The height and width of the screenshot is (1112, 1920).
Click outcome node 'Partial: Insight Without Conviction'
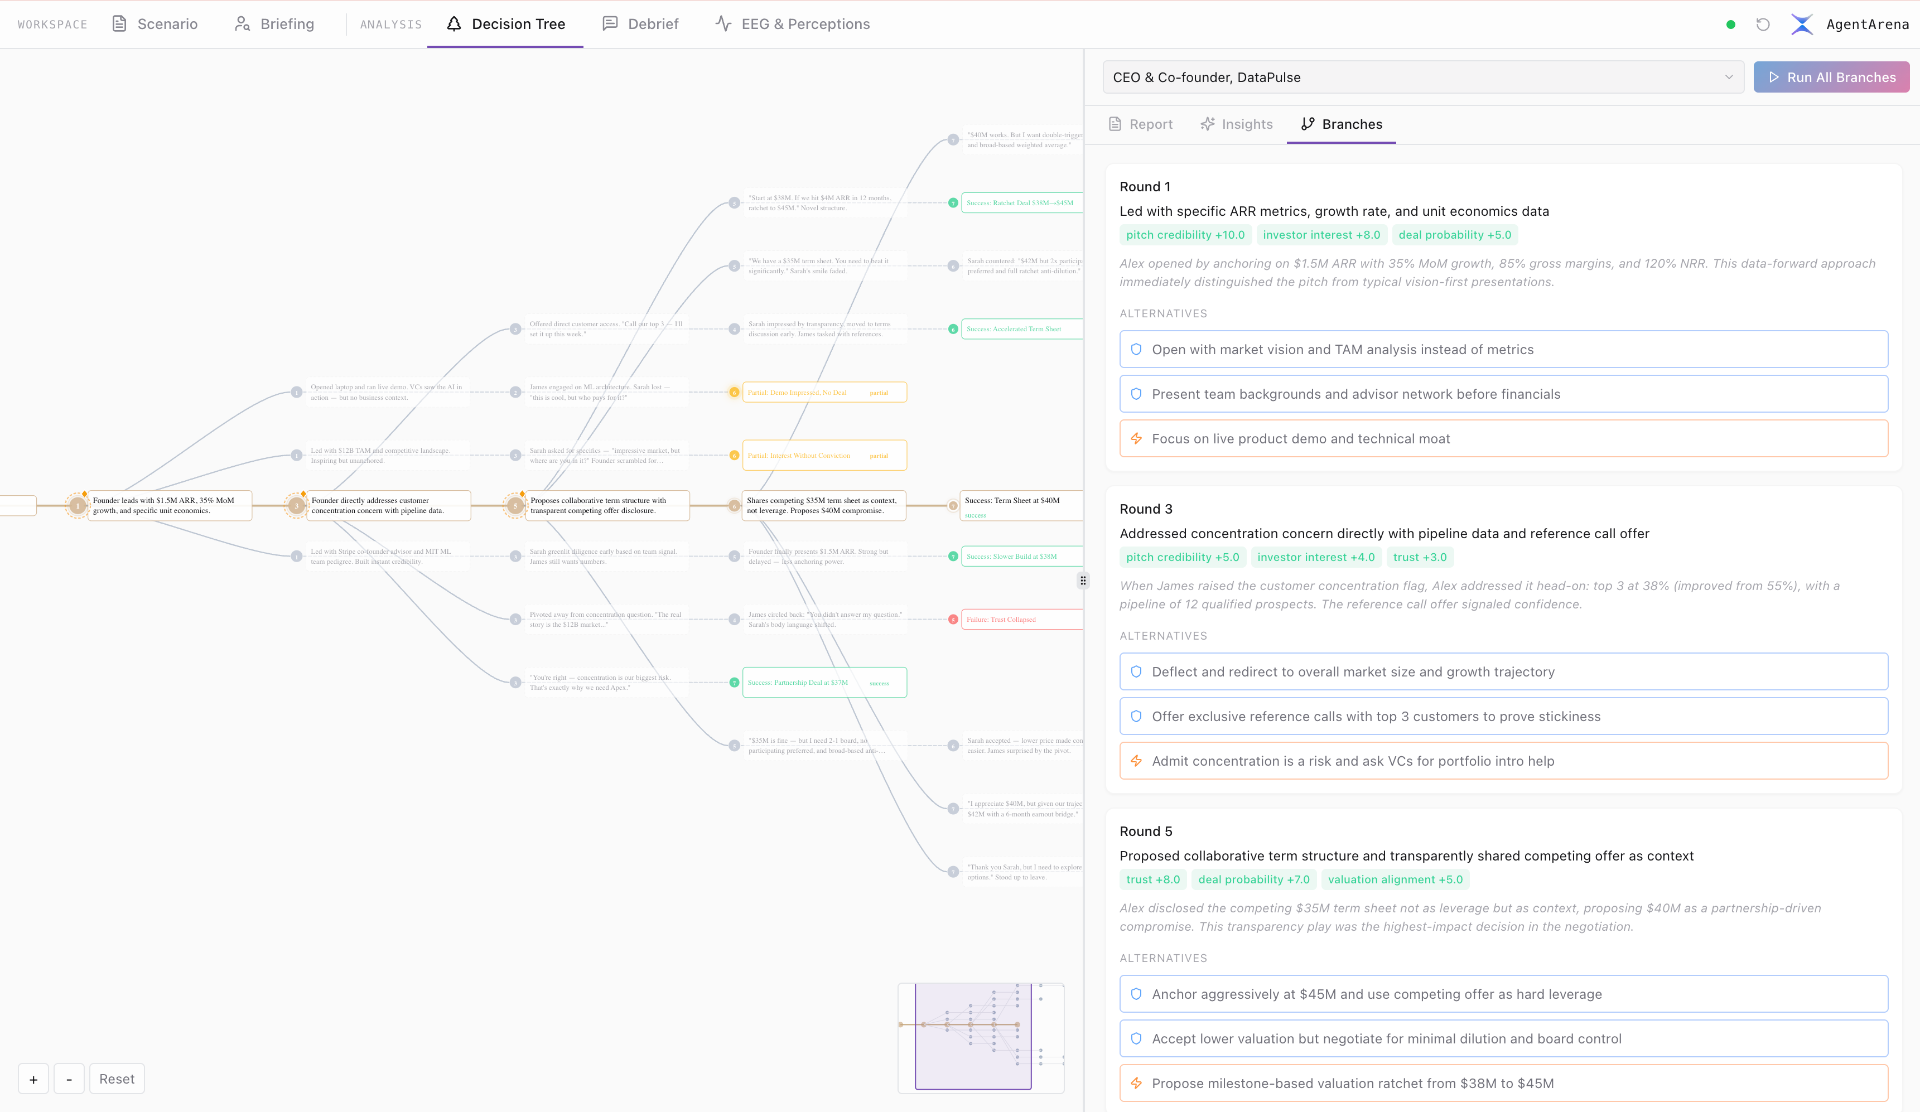click(x=825, y=455)
